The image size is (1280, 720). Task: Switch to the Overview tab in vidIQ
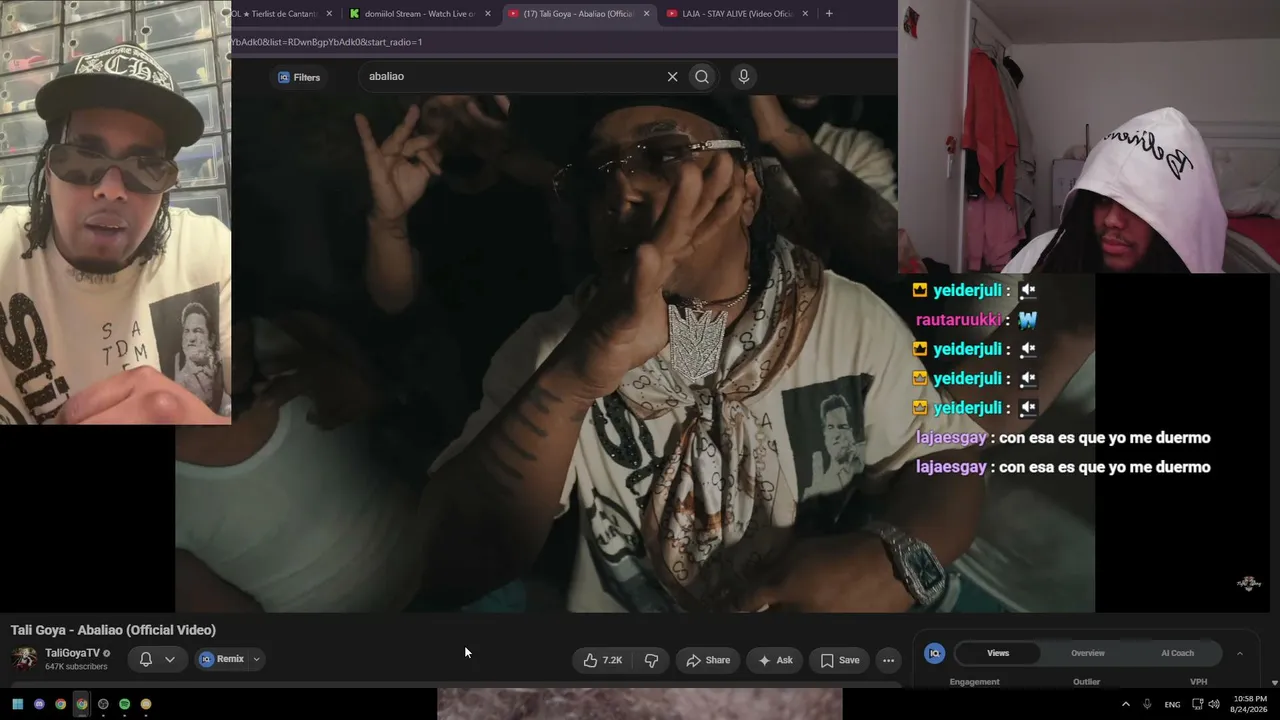click(x=1088, y=653)
